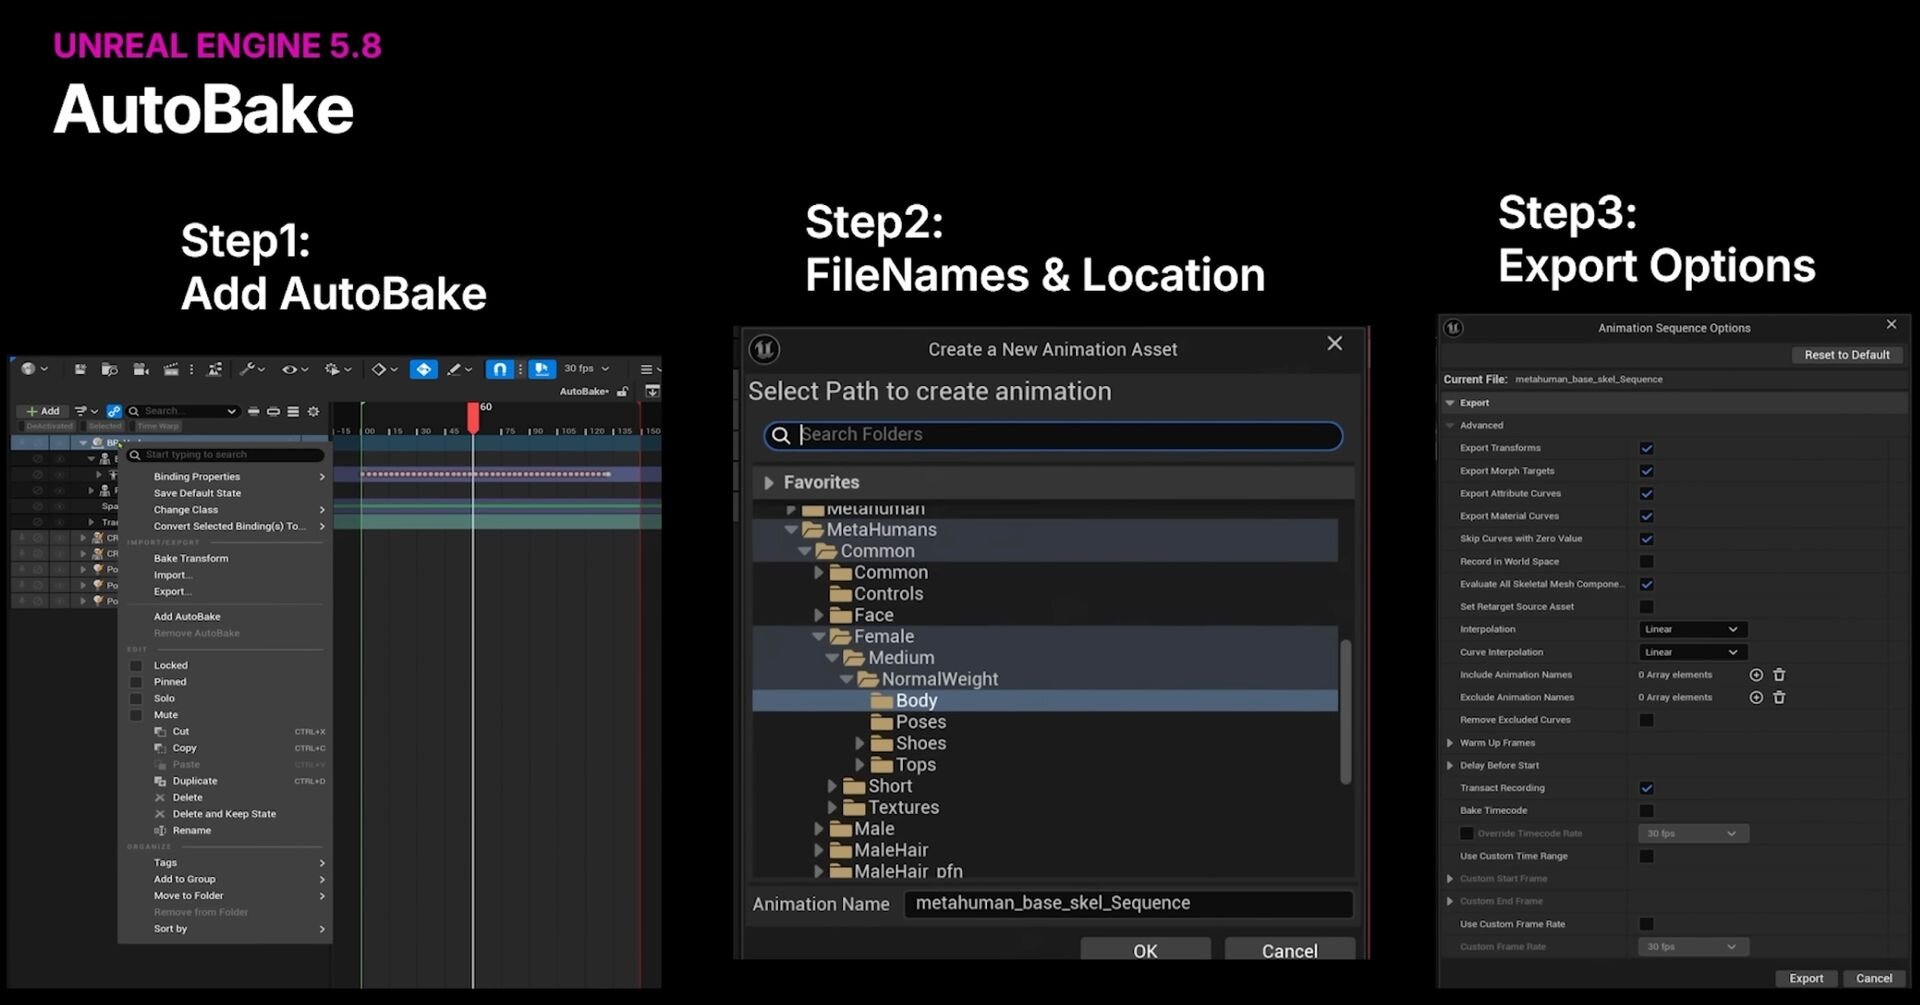
Task: Click the Search Folders input field
Action: point(1053,435)
